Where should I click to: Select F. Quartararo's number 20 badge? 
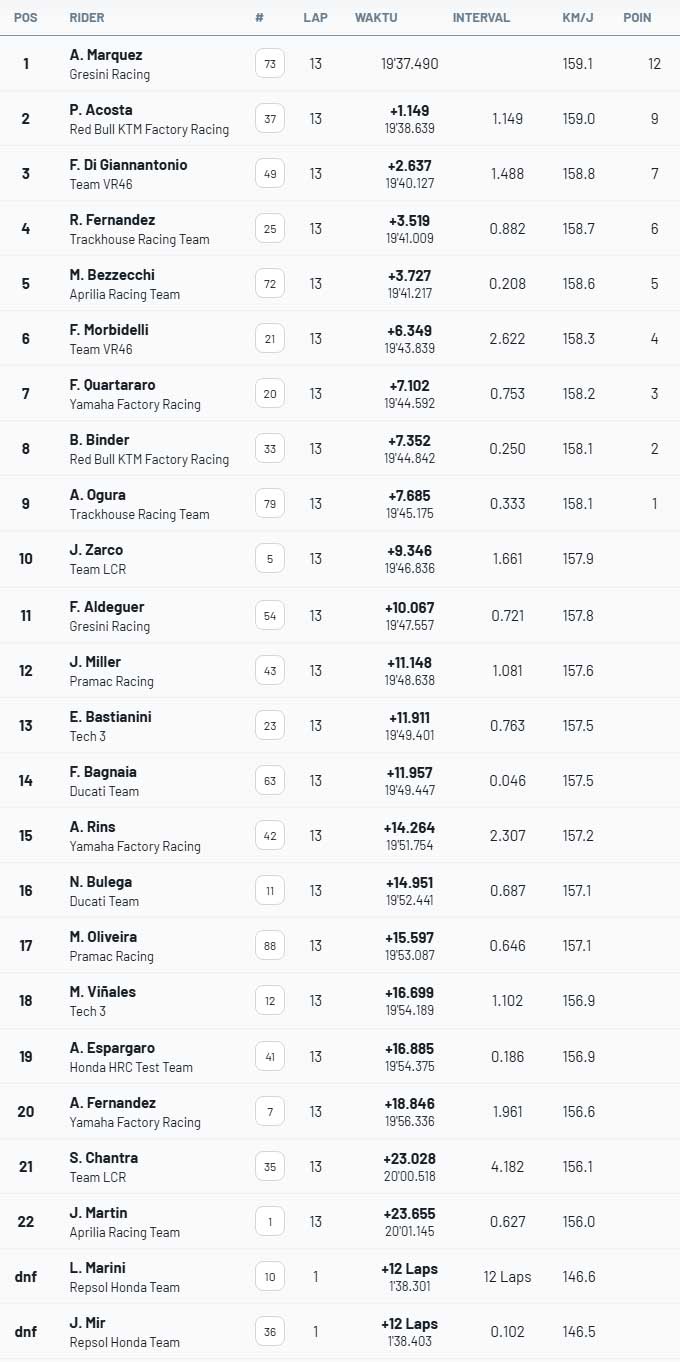point(270,394)
